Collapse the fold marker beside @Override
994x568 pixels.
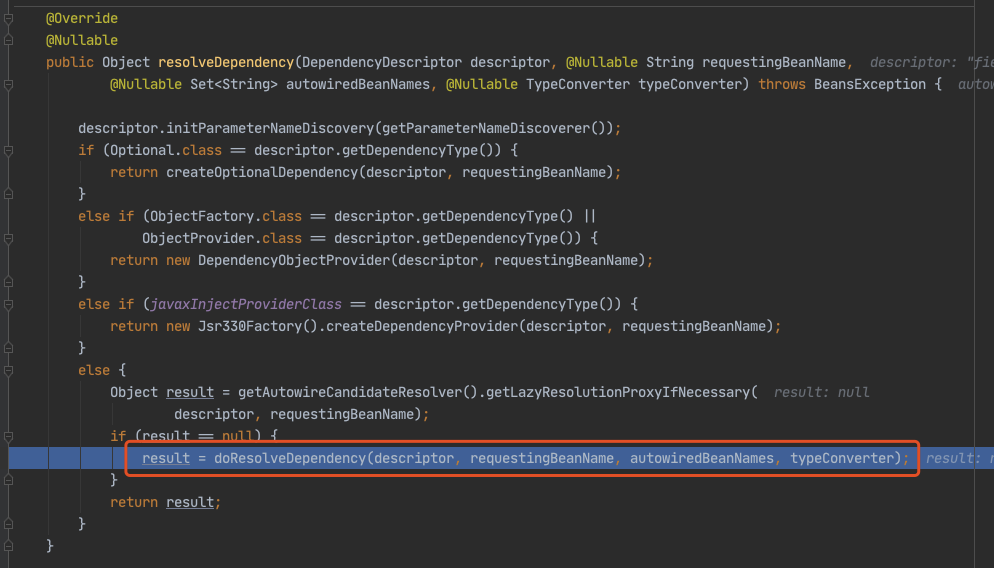click(8, 19)
